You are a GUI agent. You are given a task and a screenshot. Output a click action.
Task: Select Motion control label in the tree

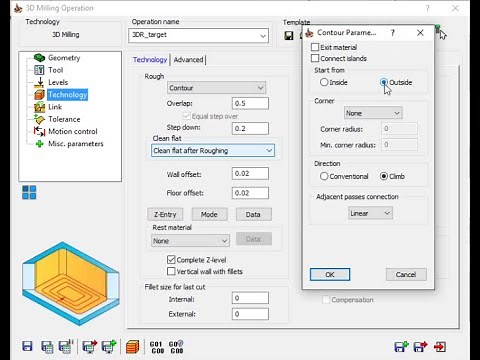pos(73,131)
